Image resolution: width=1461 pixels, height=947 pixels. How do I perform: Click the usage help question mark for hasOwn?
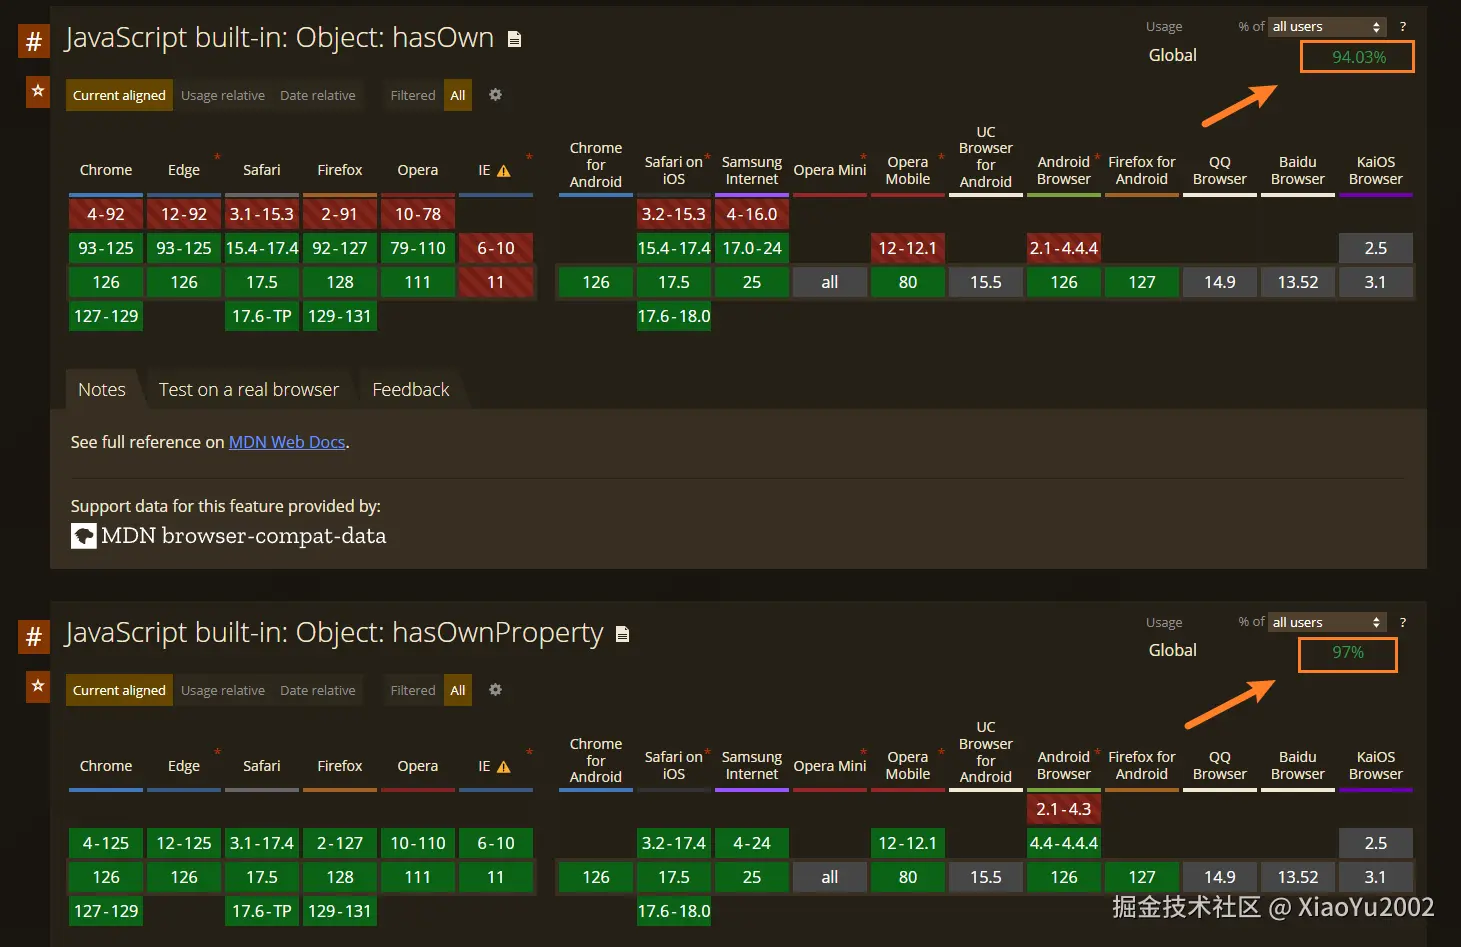point(1402,27)
